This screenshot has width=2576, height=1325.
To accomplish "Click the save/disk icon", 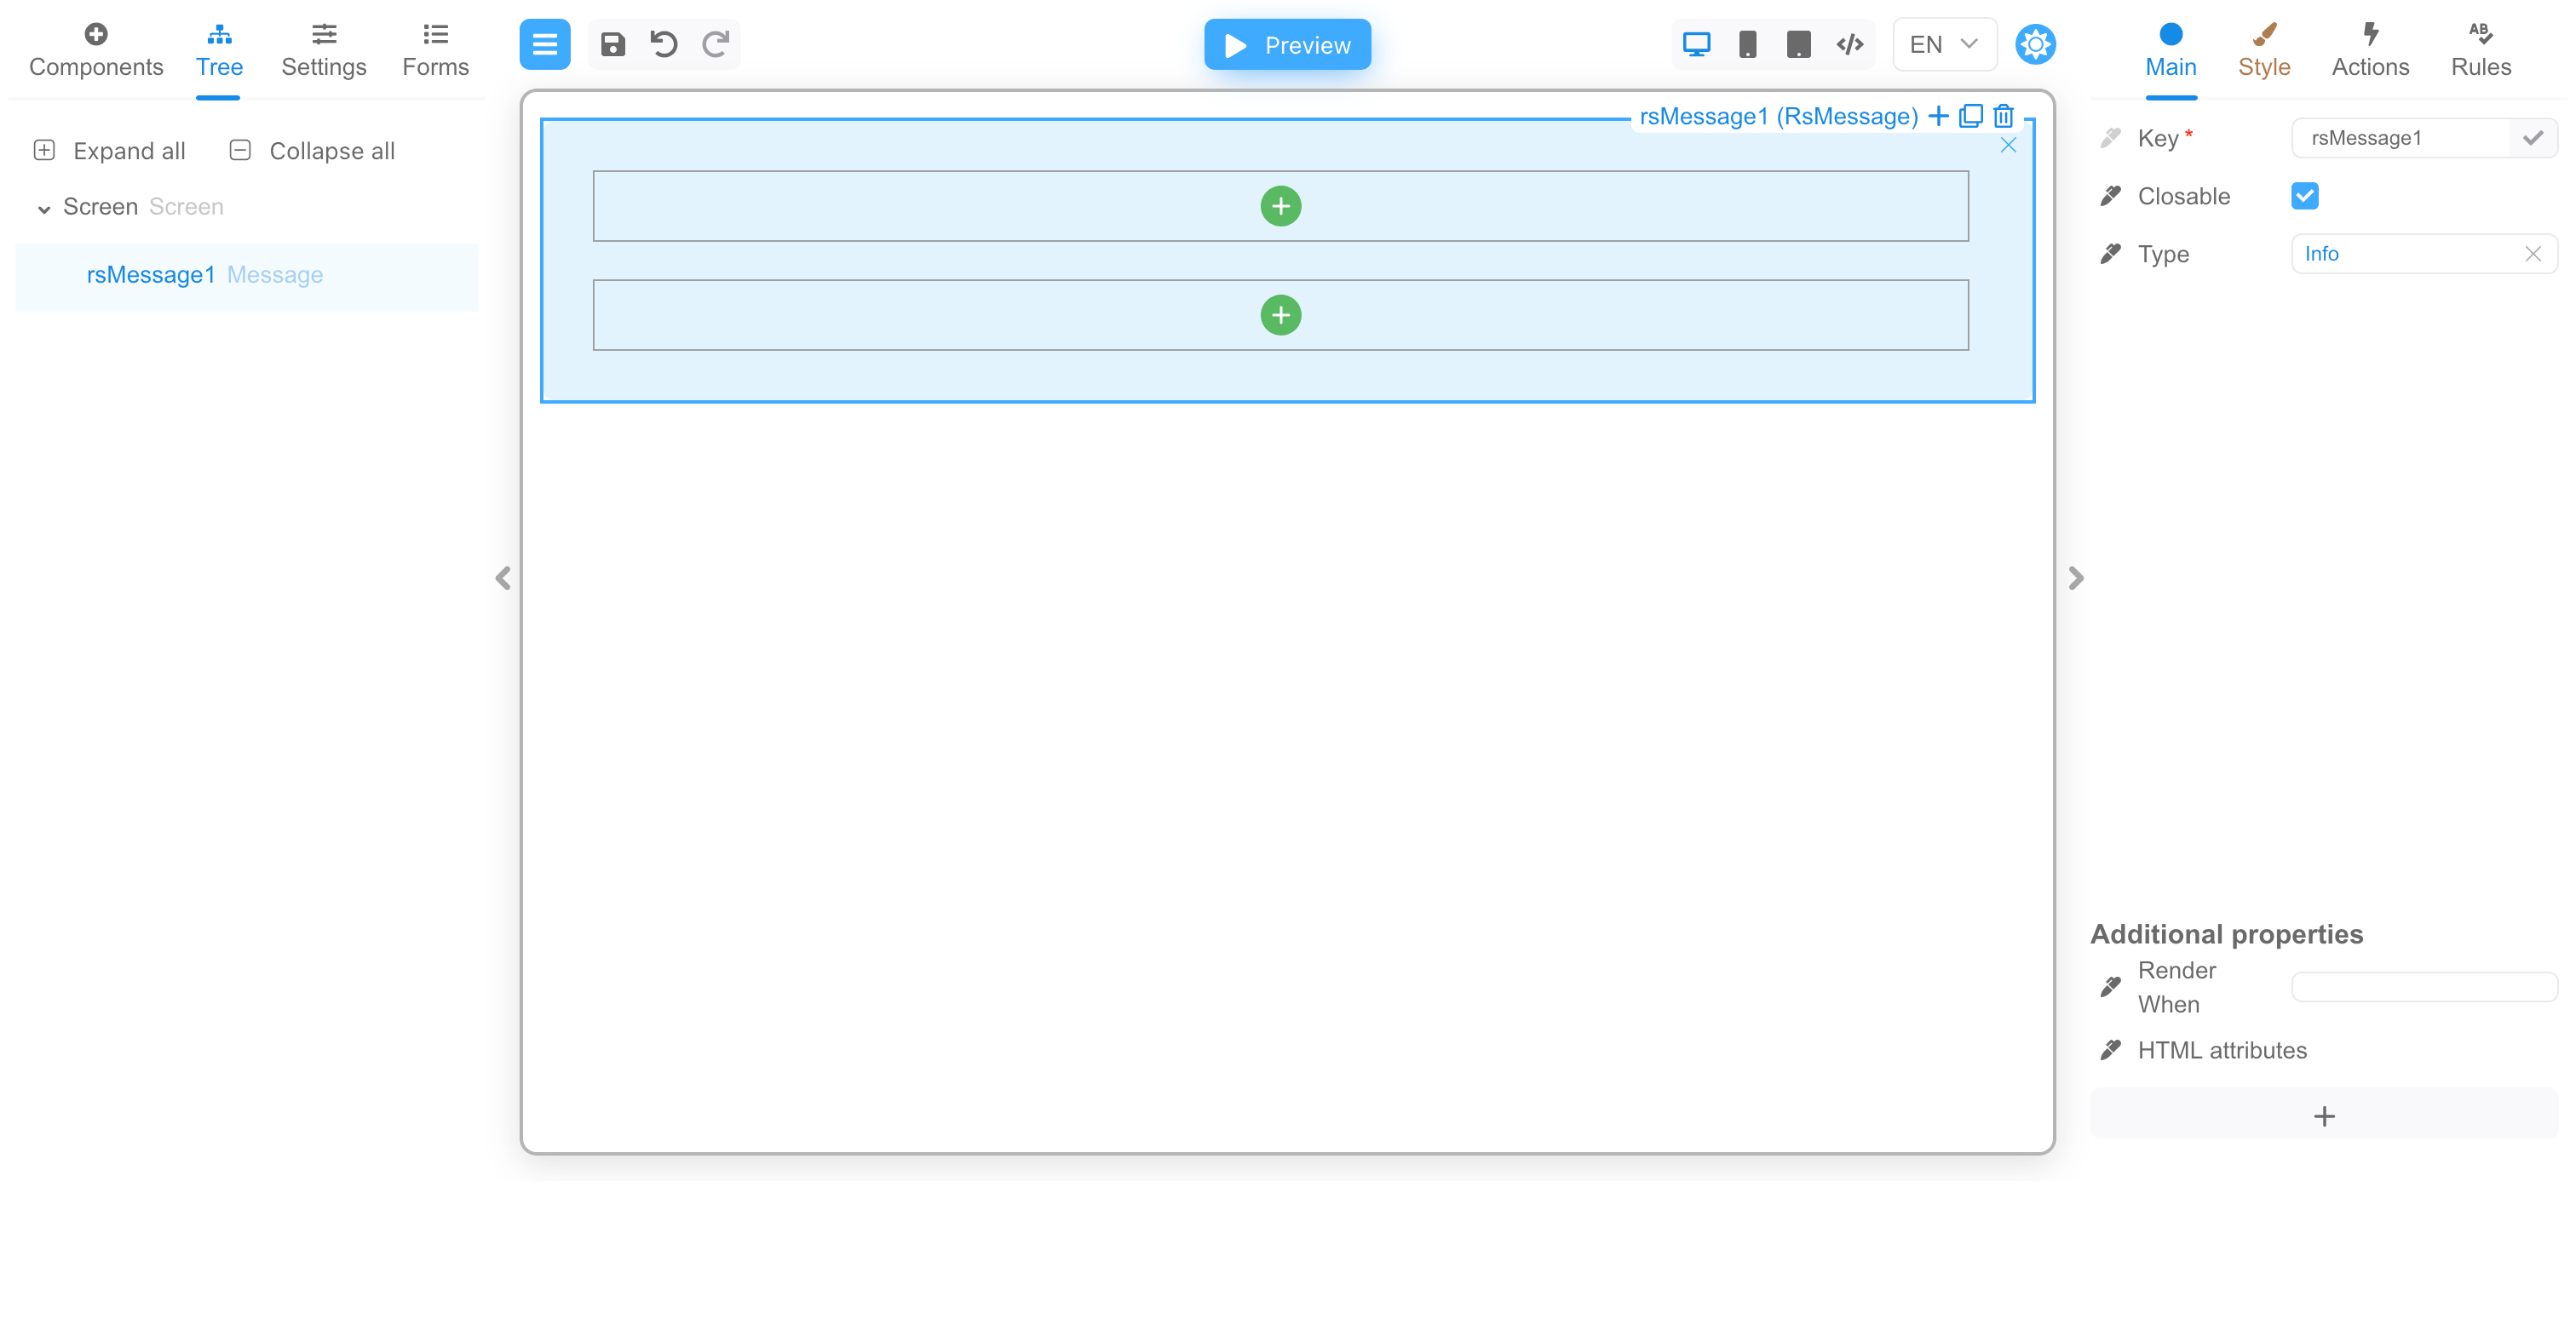I will coord(613,46).
